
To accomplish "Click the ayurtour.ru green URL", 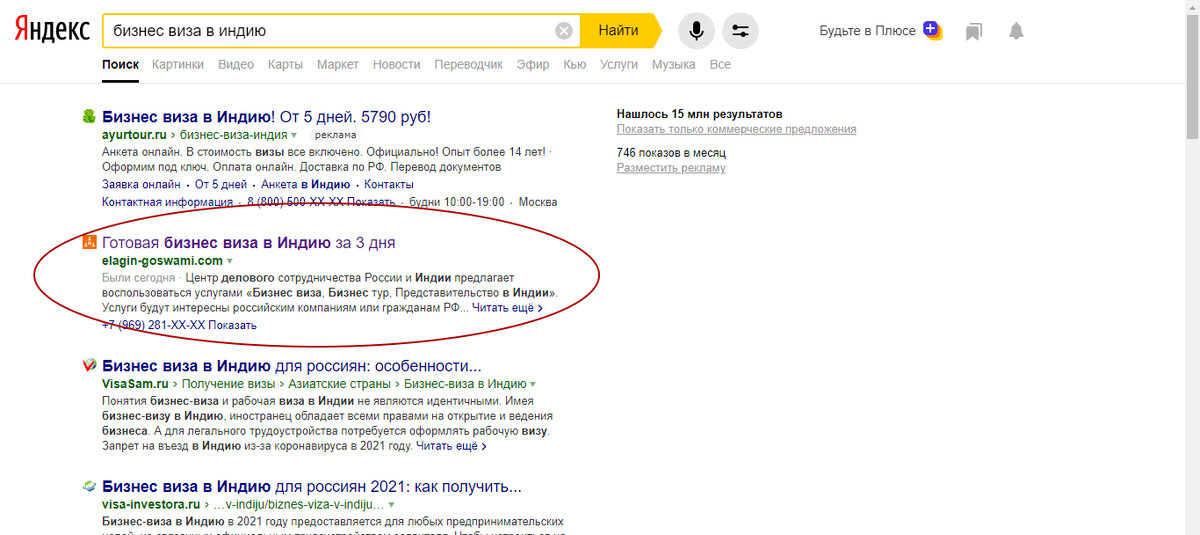I will [135, 134].
